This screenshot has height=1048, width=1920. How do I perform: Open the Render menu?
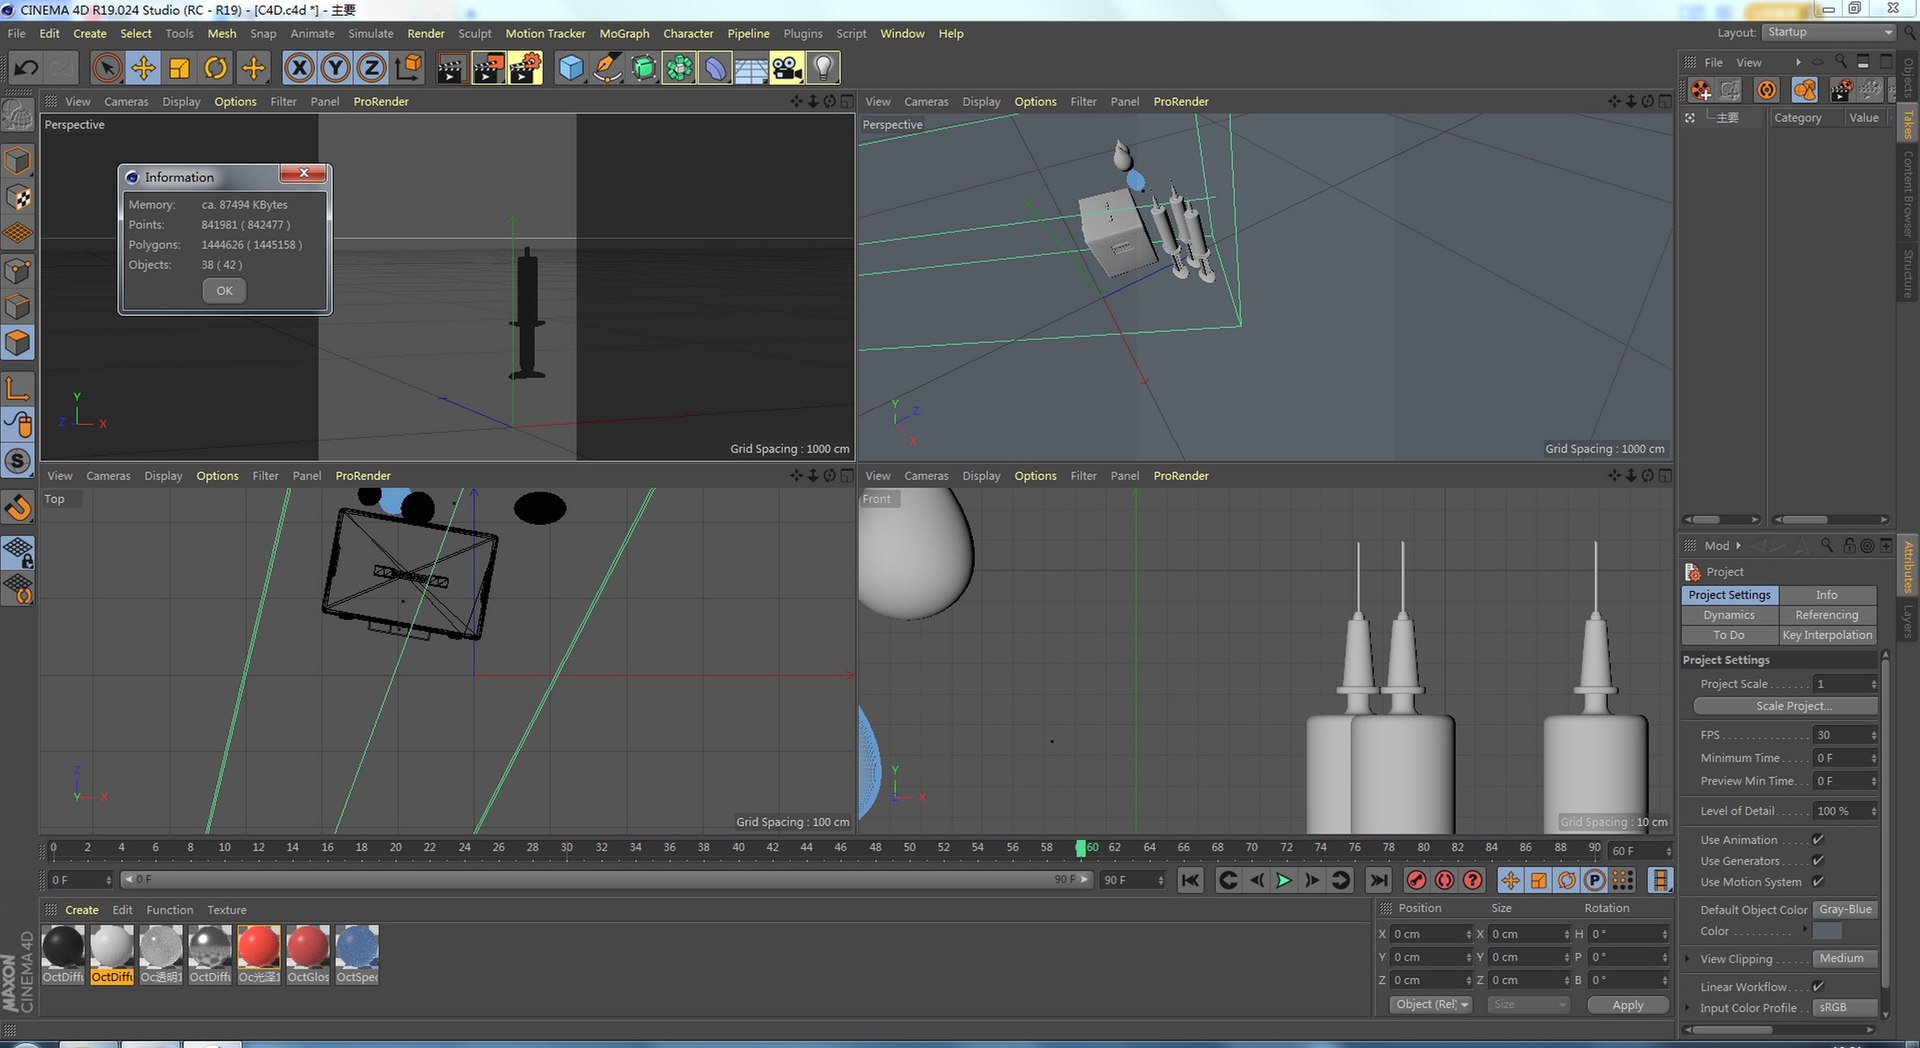point(426,33)
